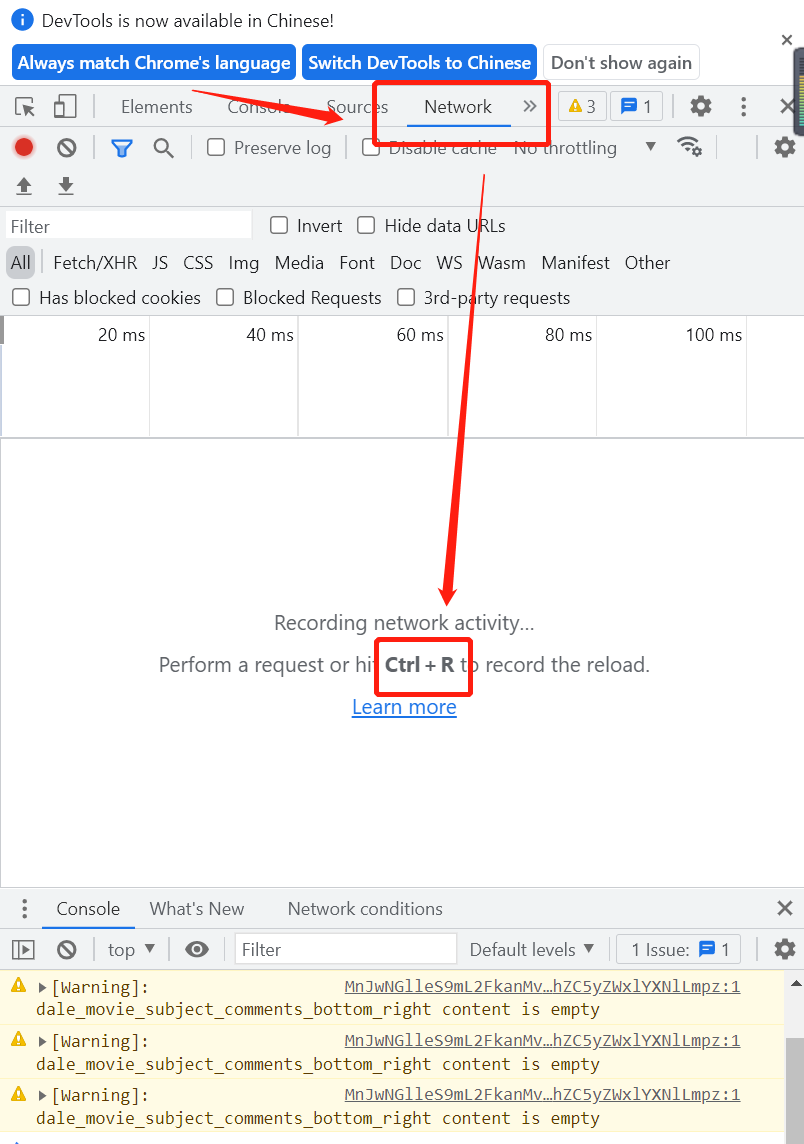Open DevTools settings gear

700,105
